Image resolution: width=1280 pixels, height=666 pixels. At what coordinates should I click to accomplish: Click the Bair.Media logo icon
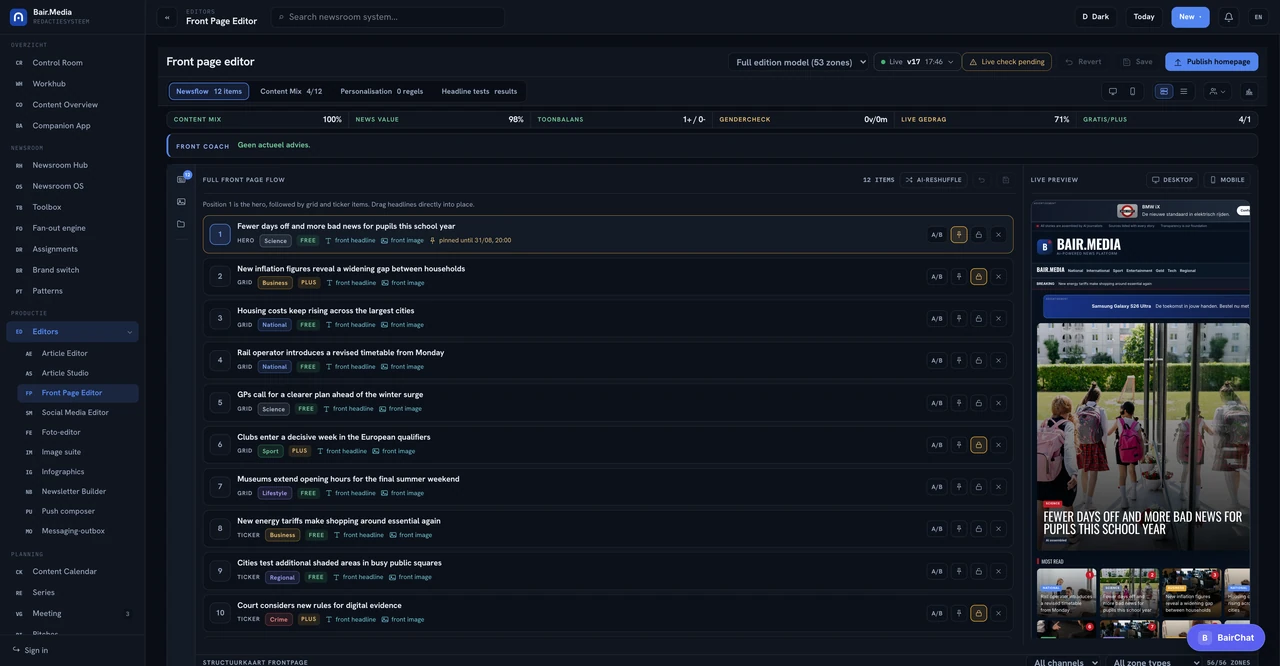pyautogui.click(x=18, y=17)
